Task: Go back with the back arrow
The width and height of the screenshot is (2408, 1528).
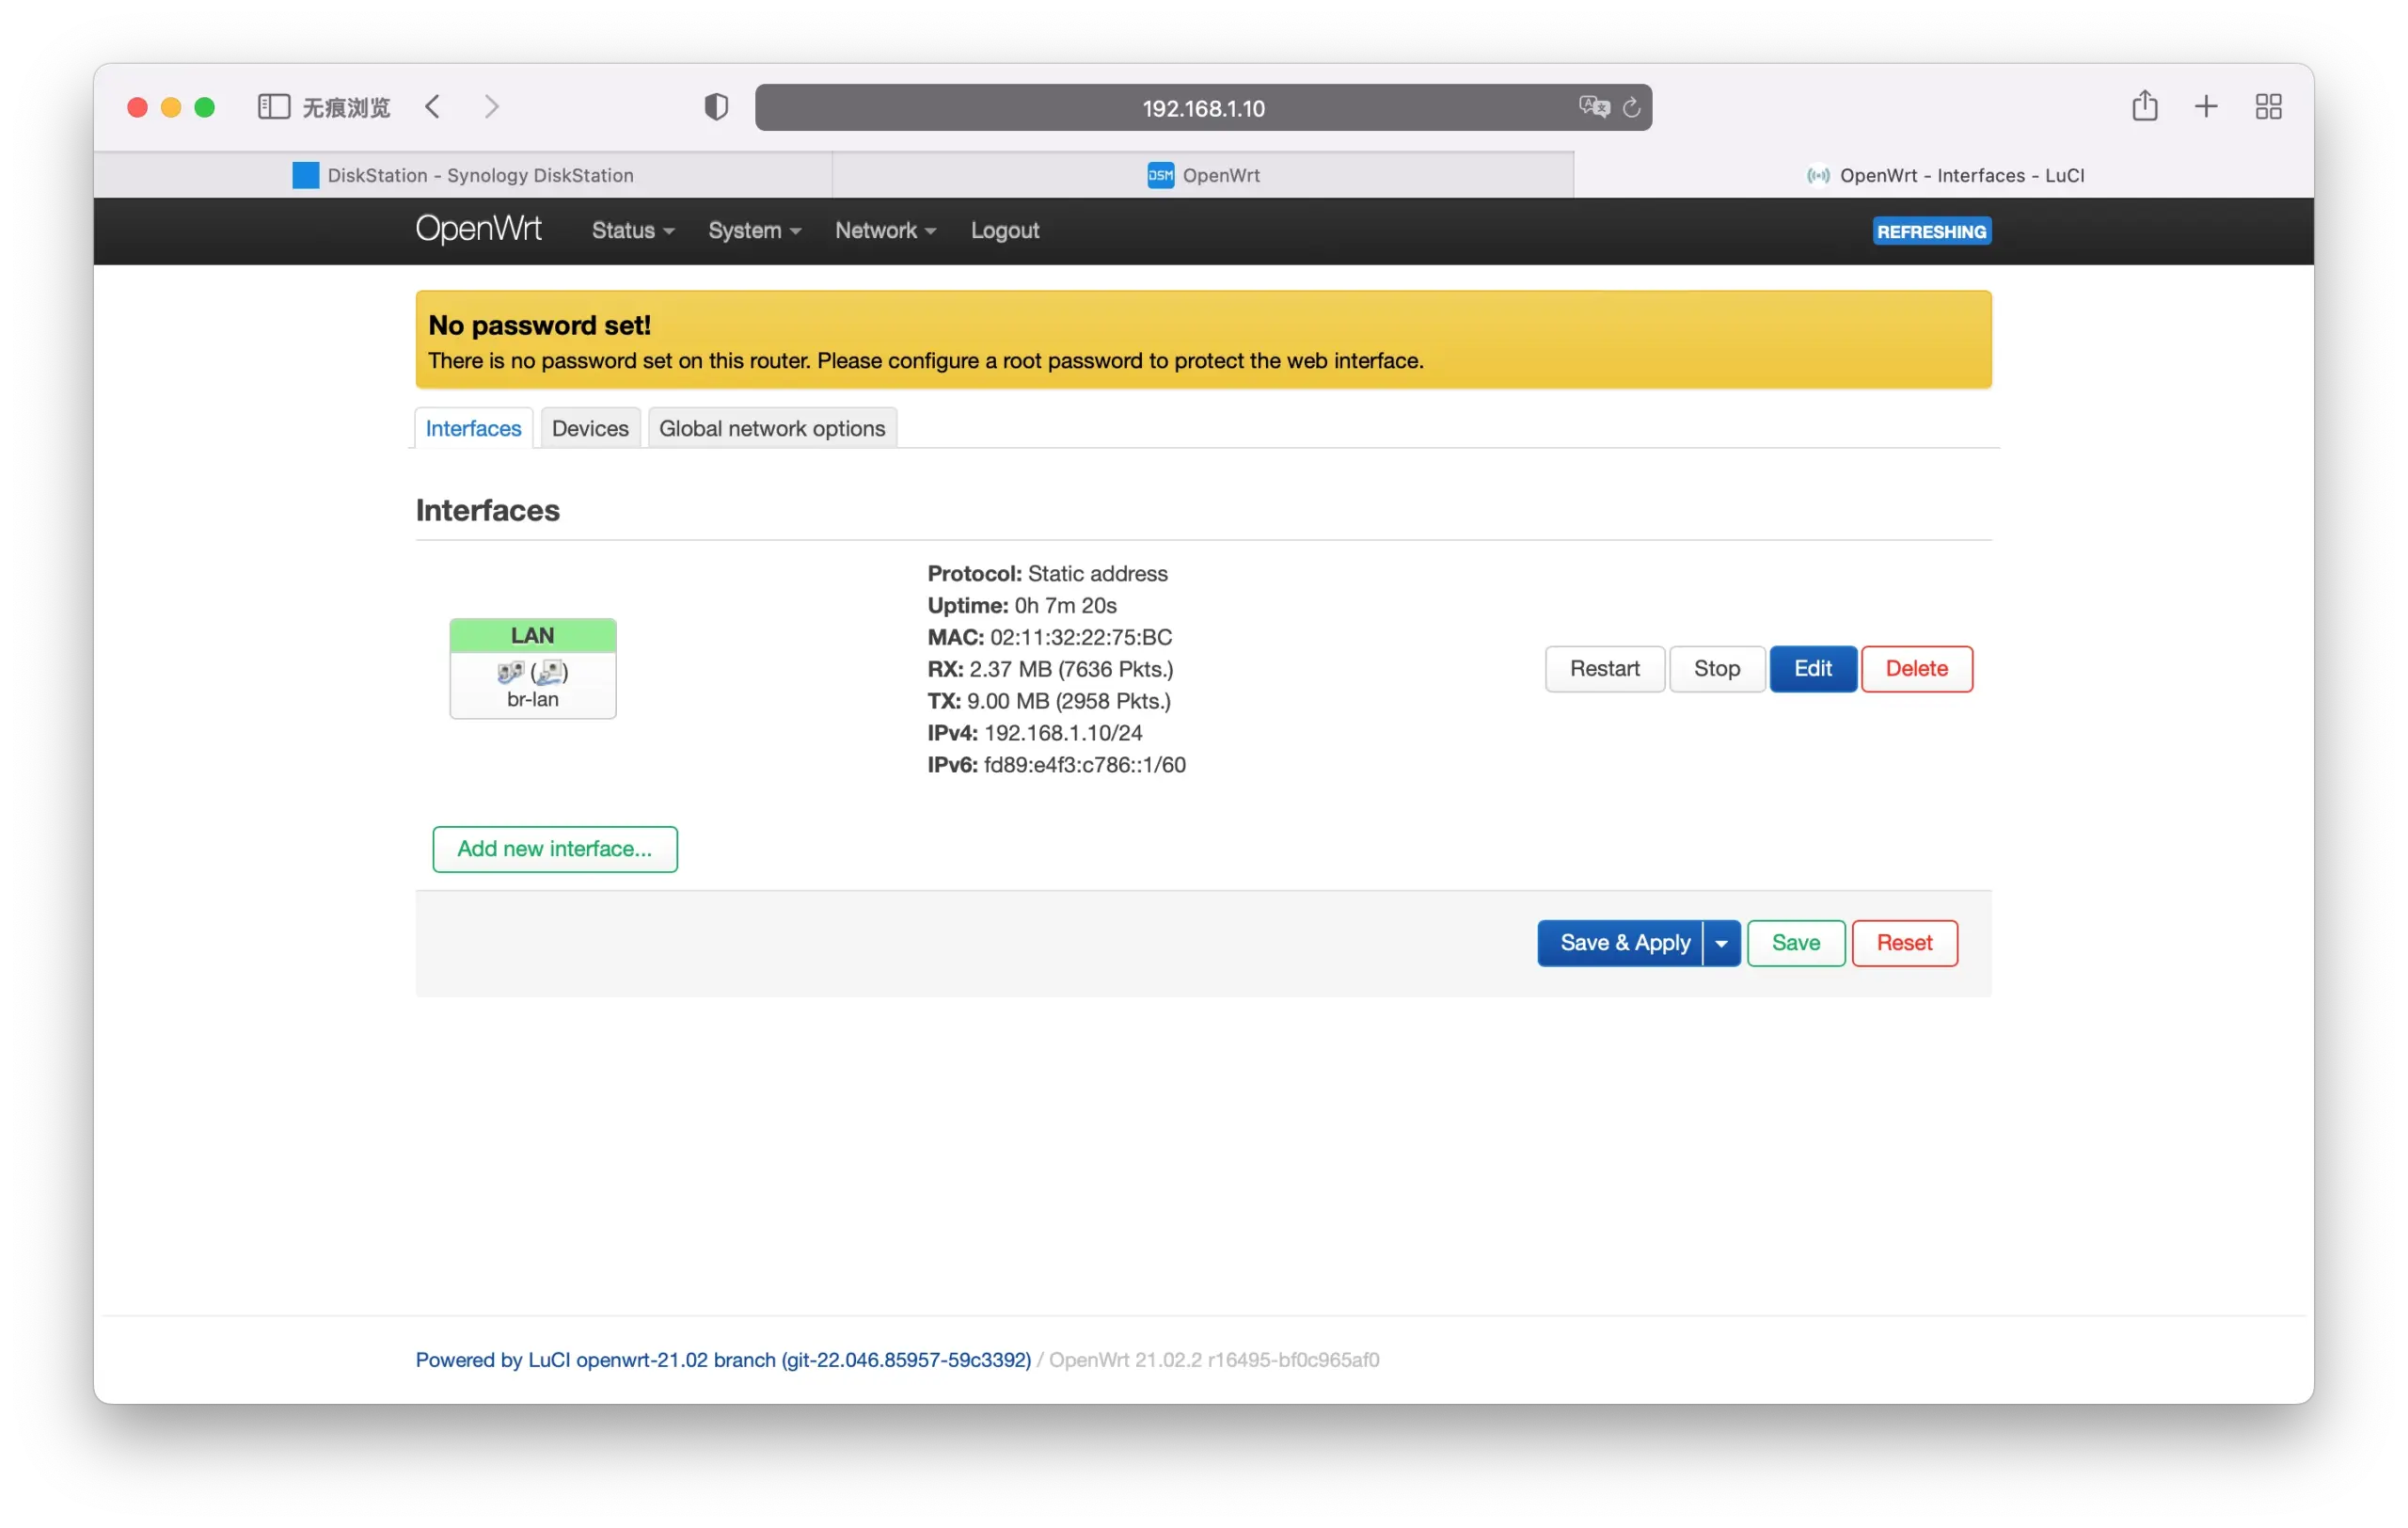Action: click(433, 107)
